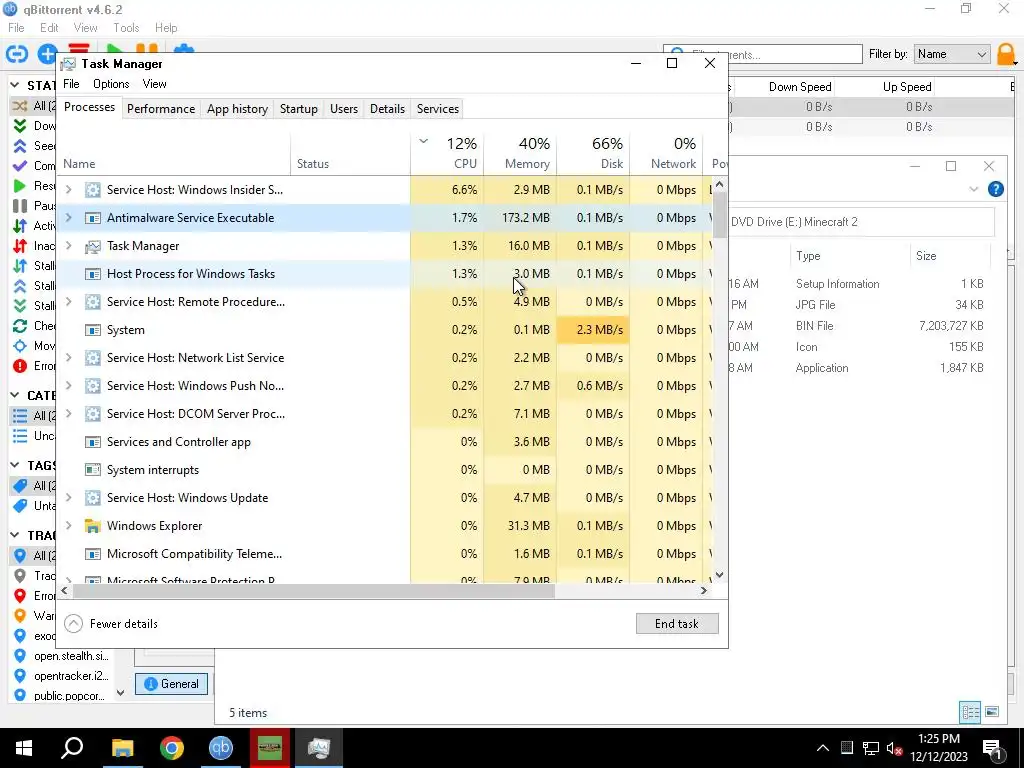Select the Active arrows filter icon

pyautogui.click(x=20, y=226)
